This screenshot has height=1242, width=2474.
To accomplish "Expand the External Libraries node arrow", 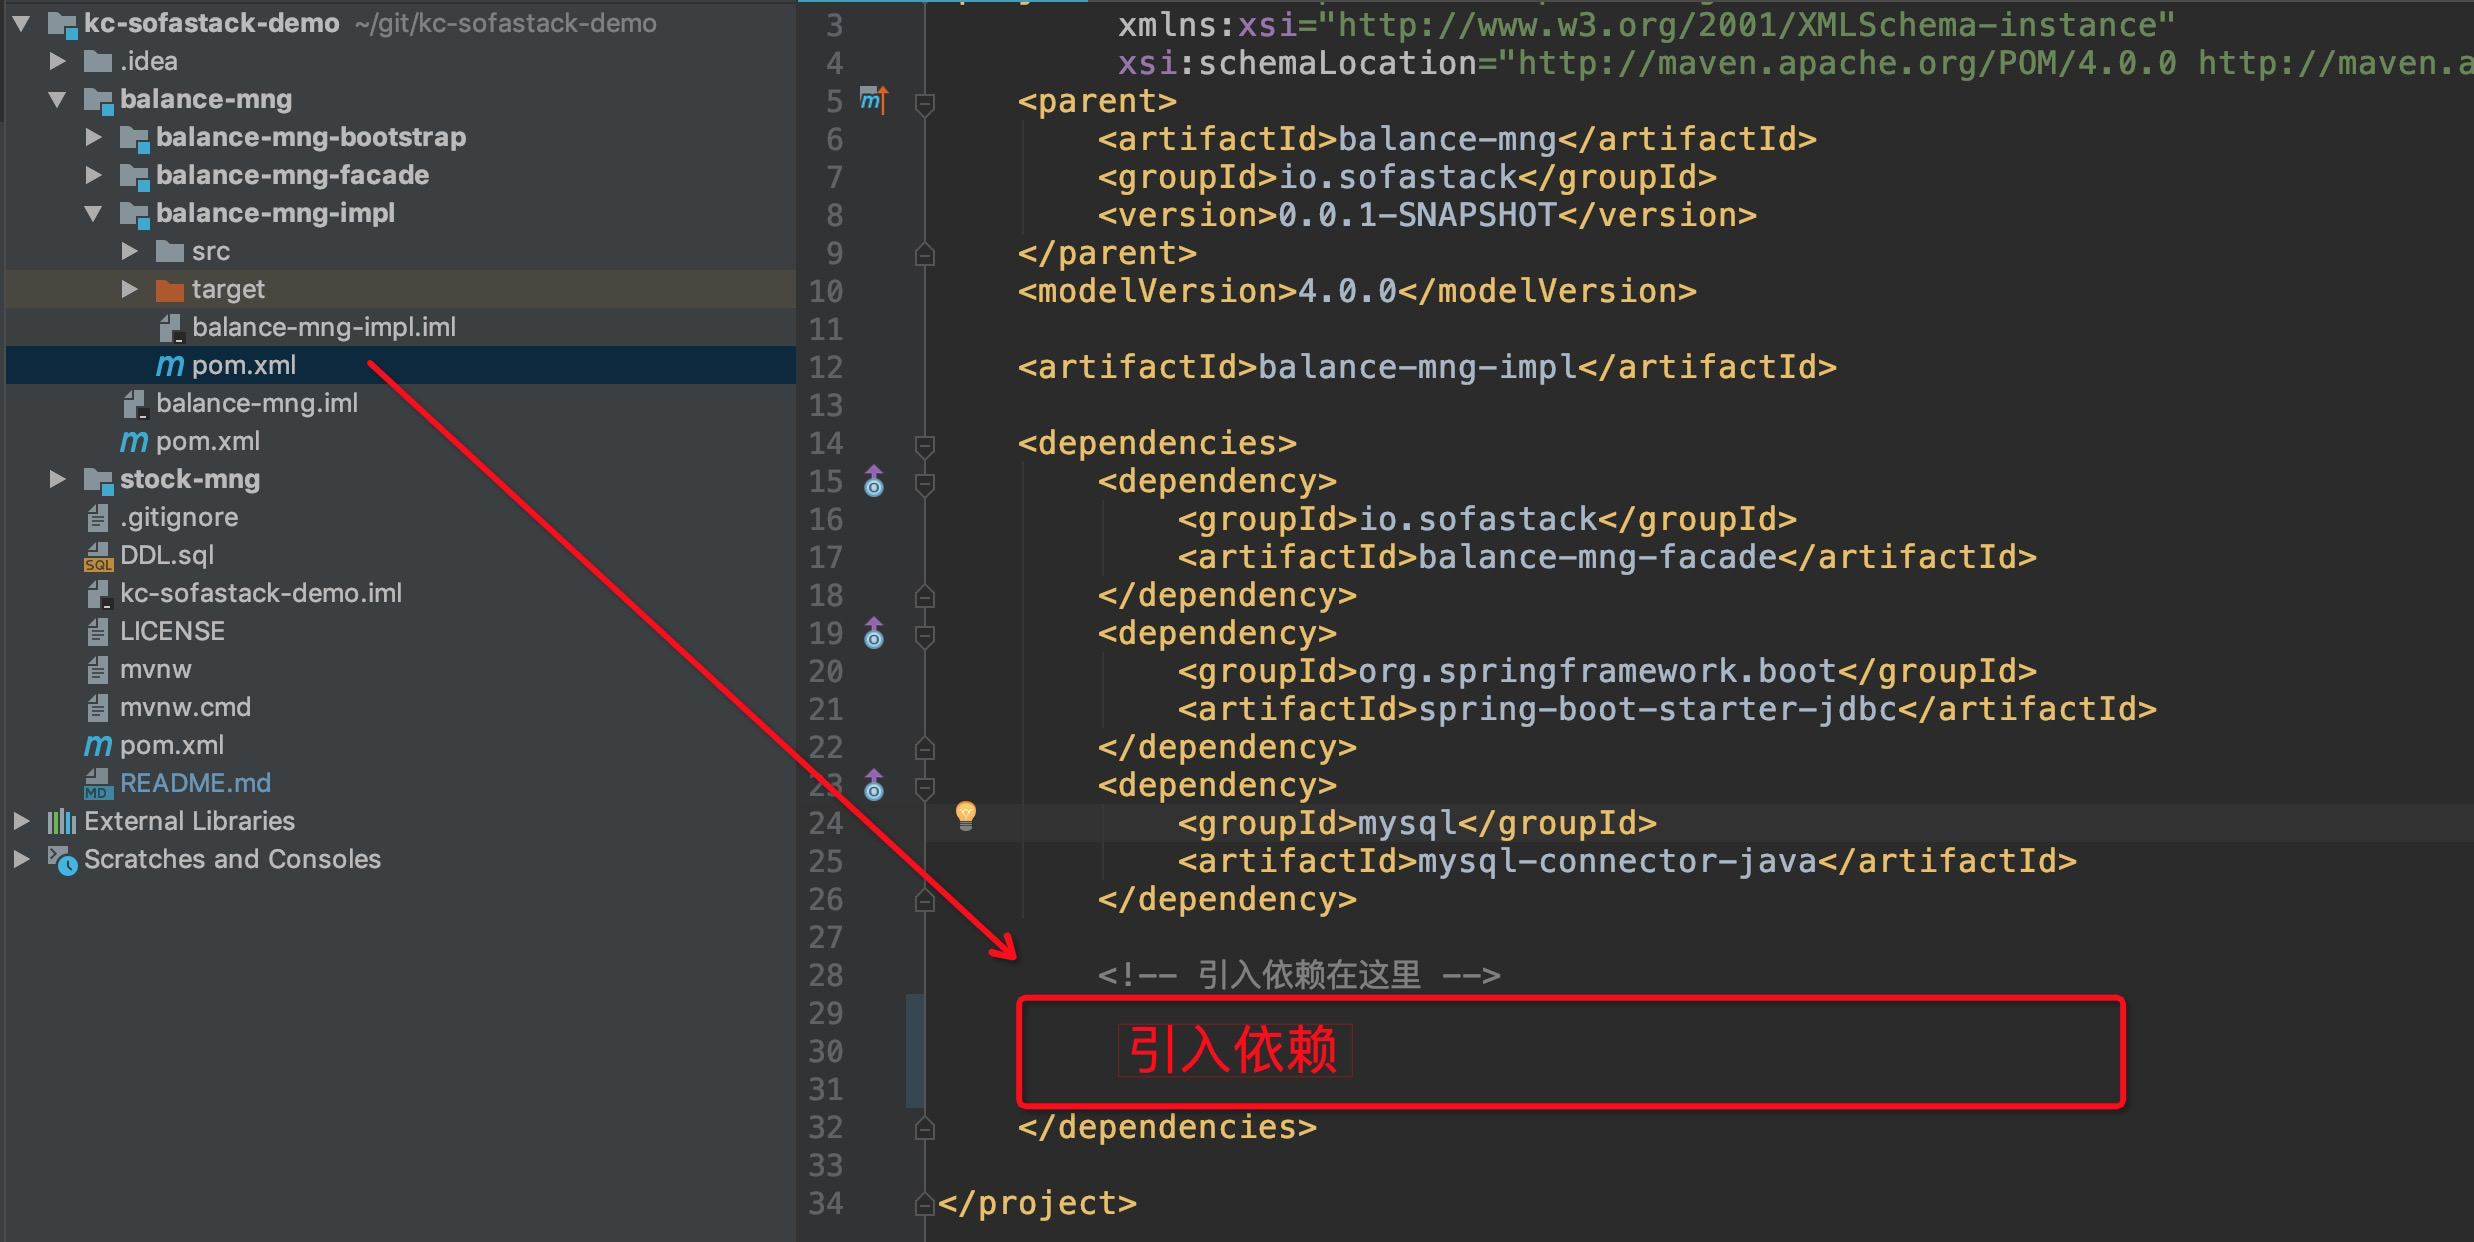I will 21,821.
